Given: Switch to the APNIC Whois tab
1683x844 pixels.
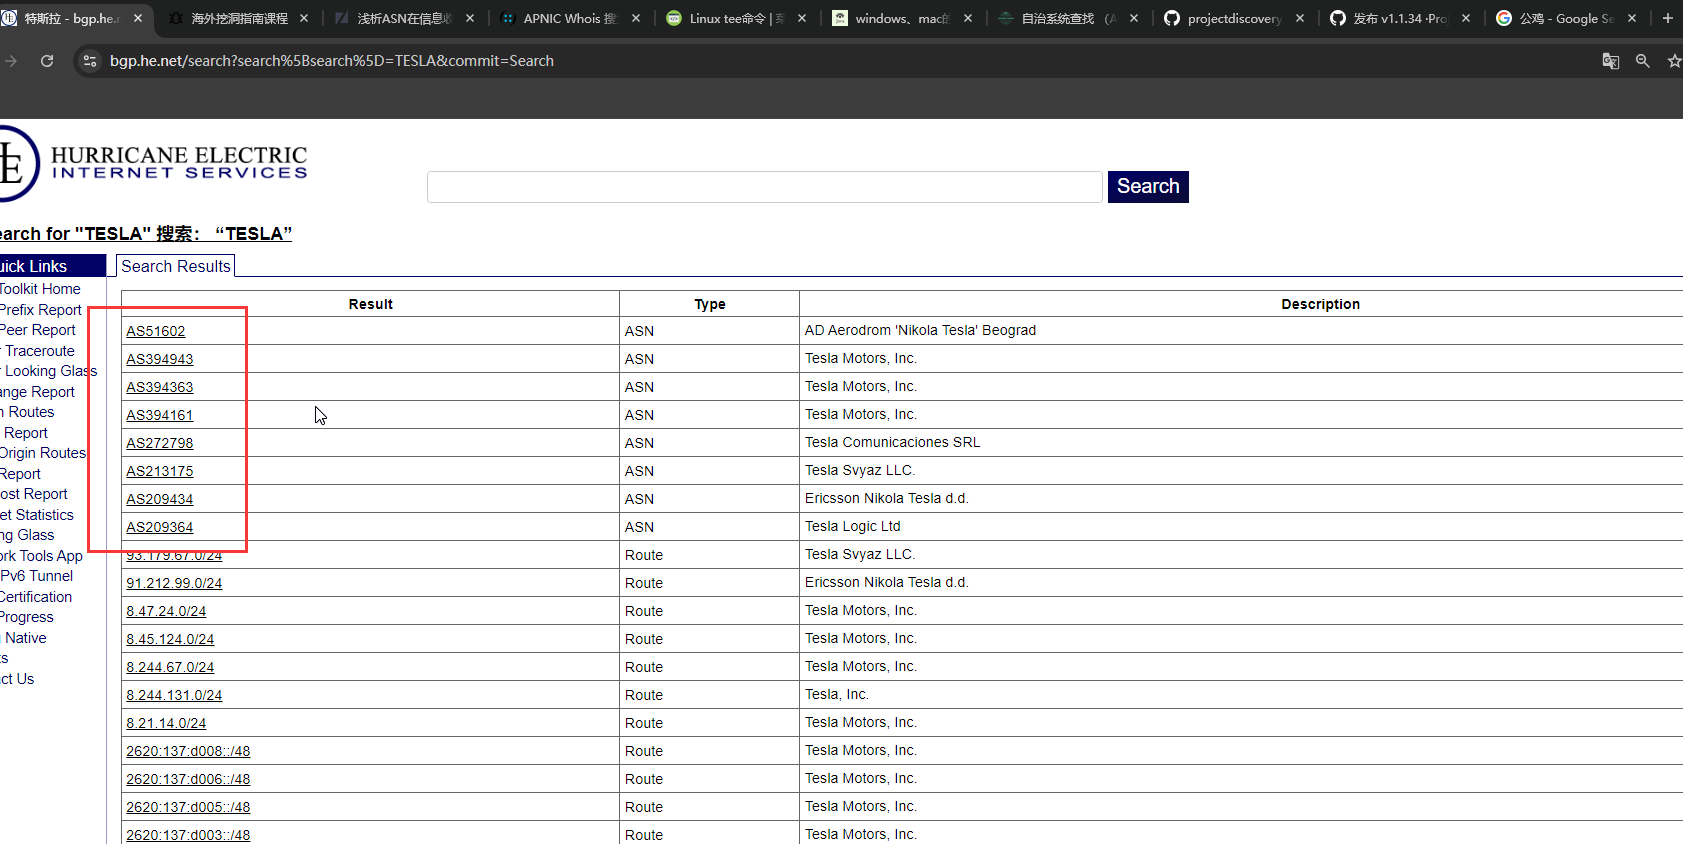Looking at the screenshot, I should (x=571, y=18).
